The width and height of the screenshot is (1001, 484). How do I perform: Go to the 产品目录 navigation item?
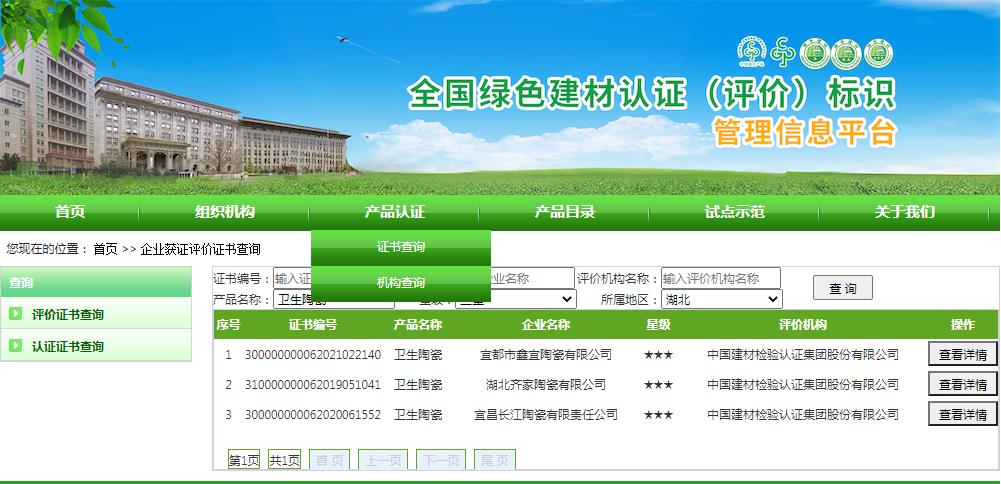pos(565,211)
